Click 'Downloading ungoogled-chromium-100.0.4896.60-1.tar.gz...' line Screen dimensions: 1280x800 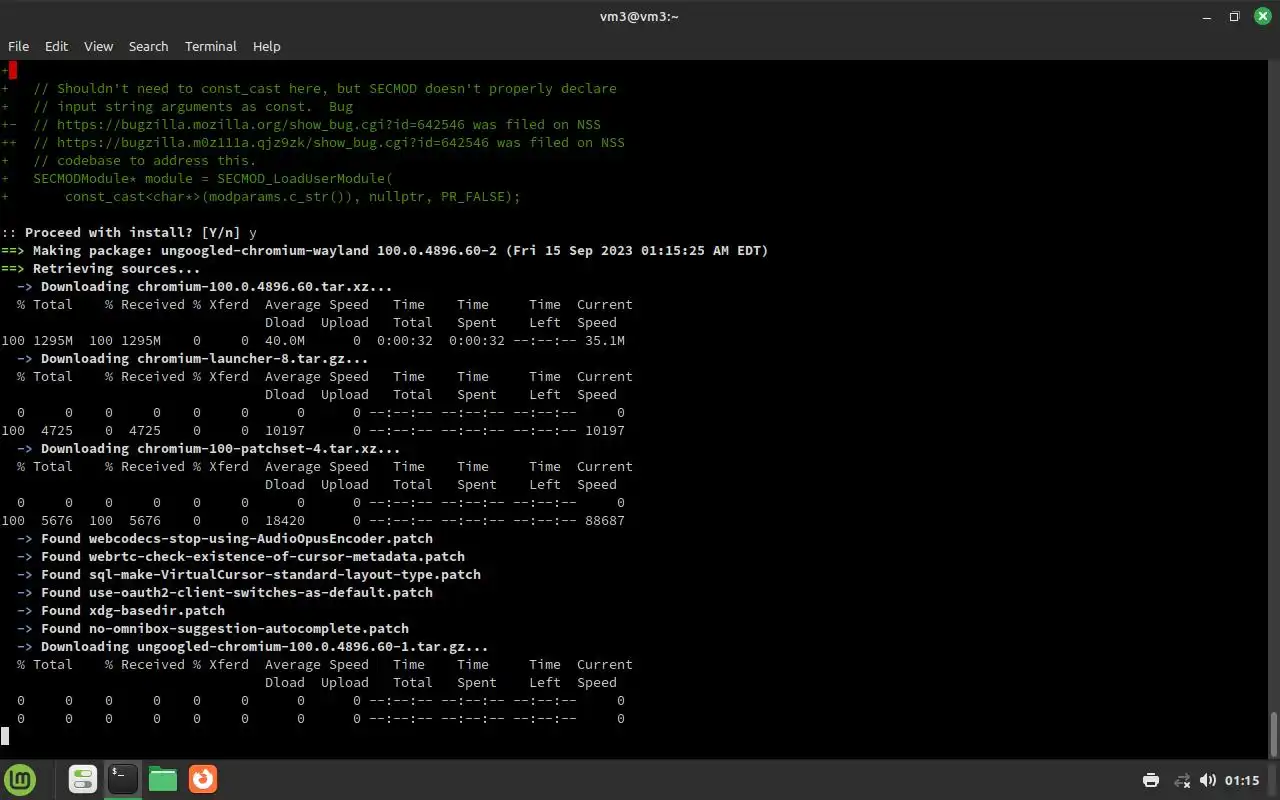(x=253, y=647)
